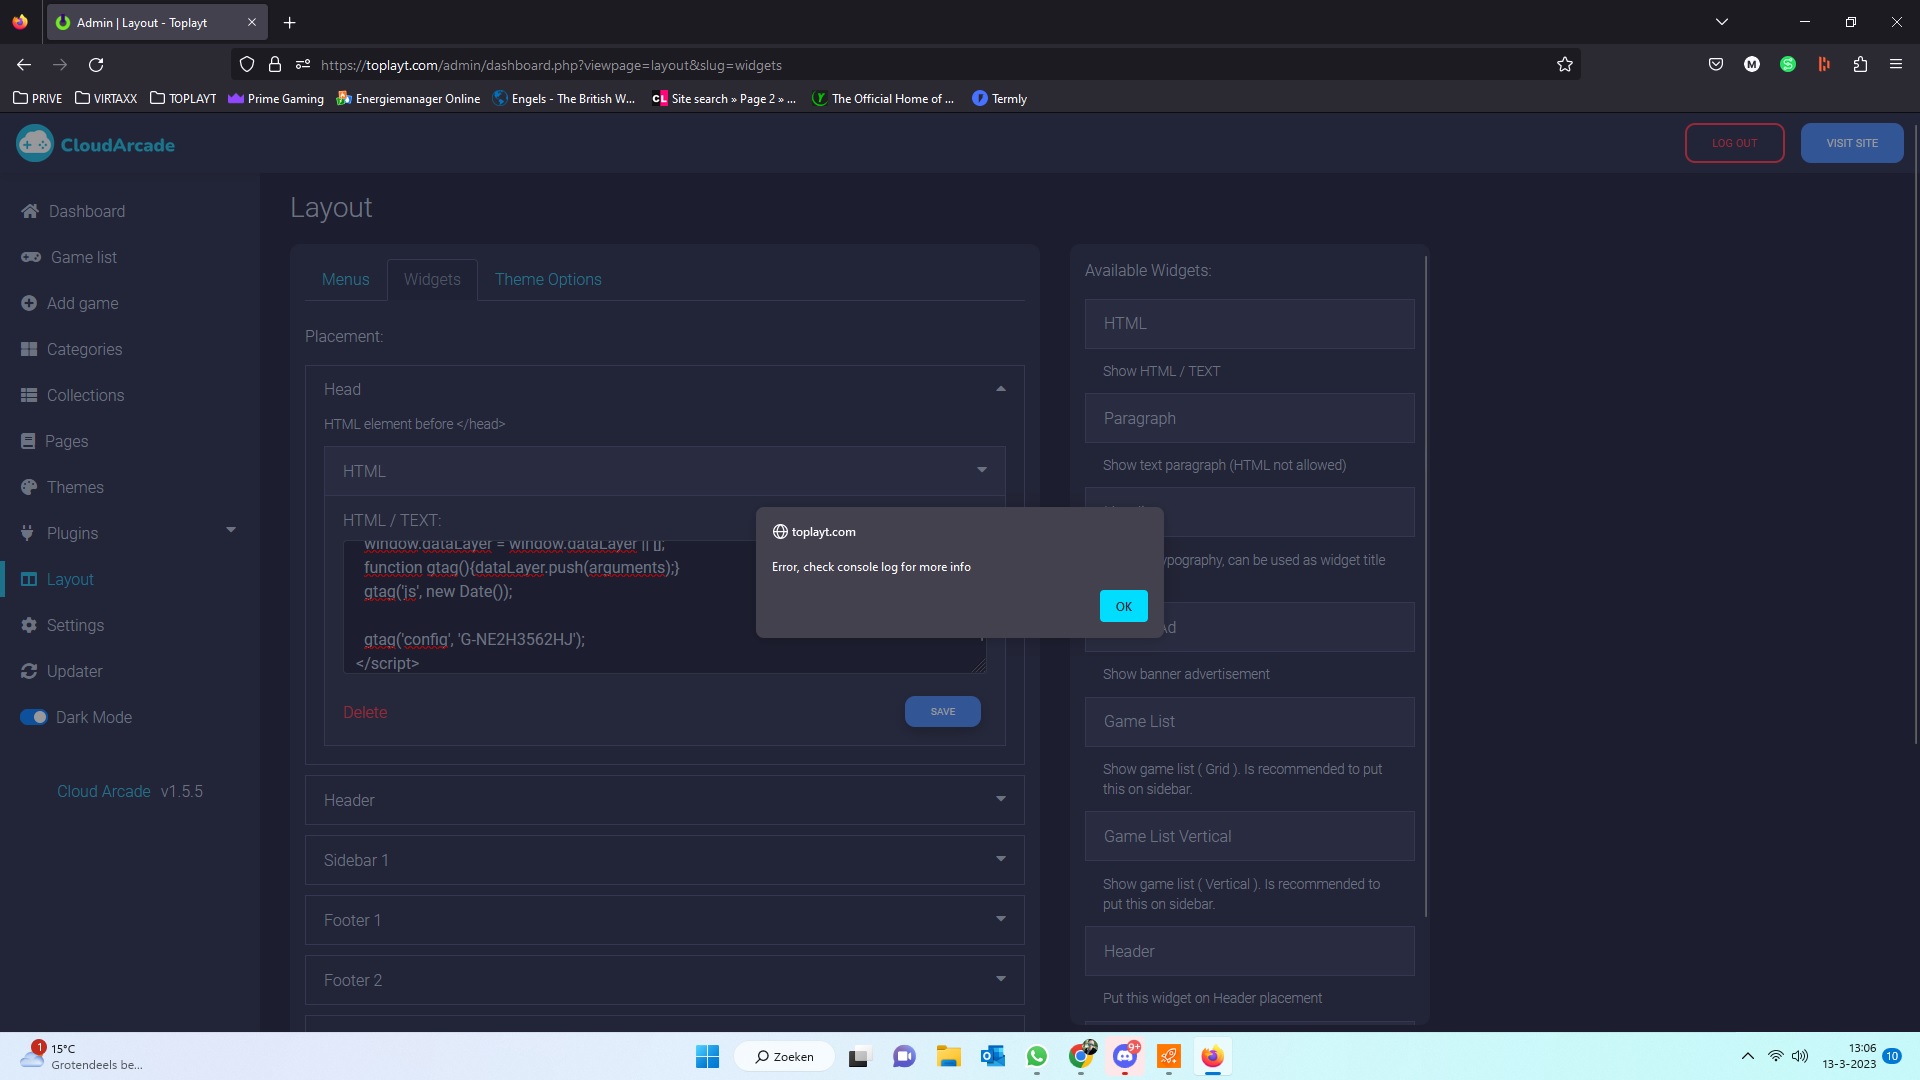Open Dashboard home icon
Image resolution: width=1920 pixels, height=1080 pixels.
30,211
